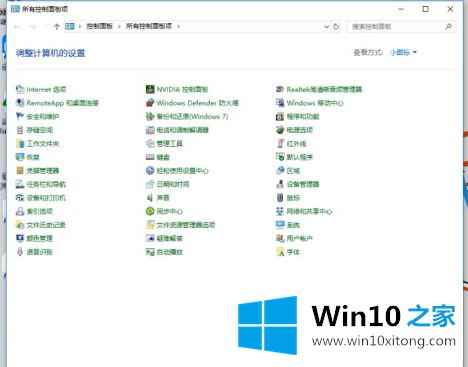
Task: Go forward to next location
Action: [x=33, y=26]
